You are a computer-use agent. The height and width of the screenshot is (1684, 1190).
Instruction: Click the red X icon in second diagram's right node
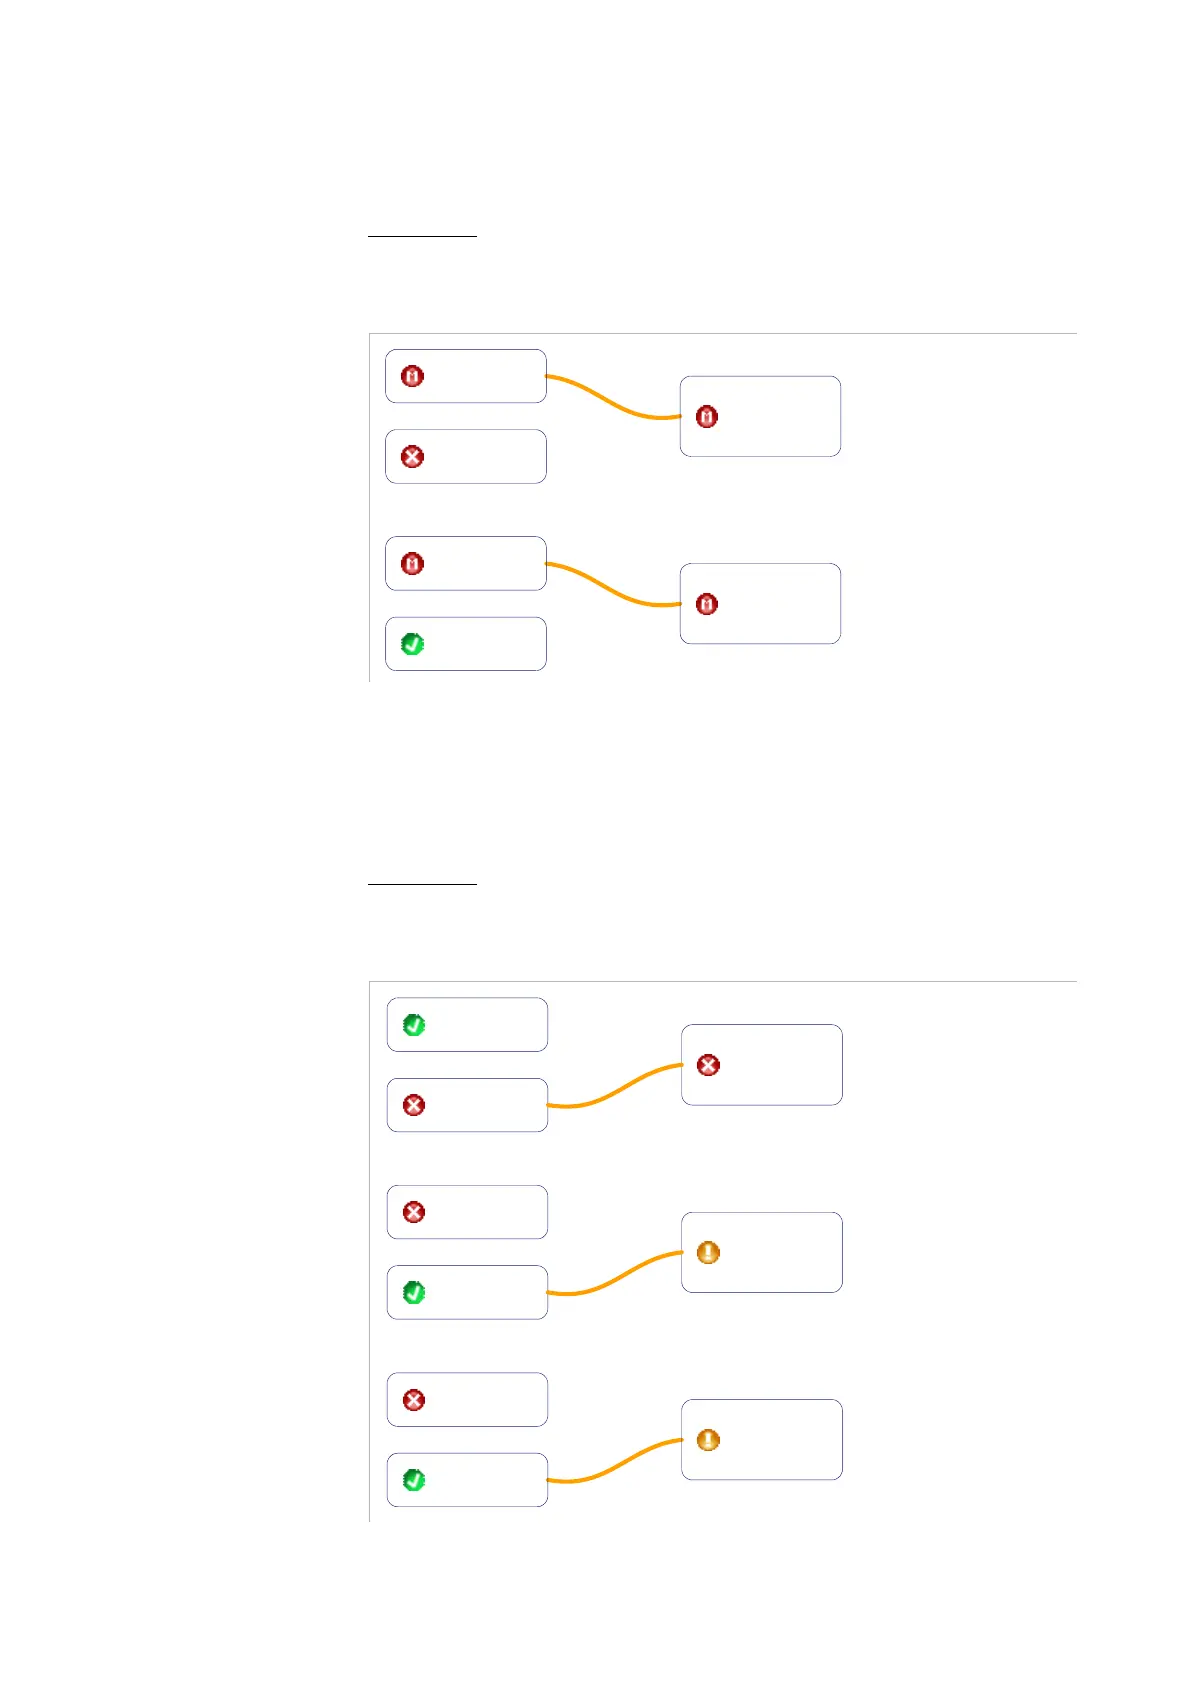pos(708,1065)
